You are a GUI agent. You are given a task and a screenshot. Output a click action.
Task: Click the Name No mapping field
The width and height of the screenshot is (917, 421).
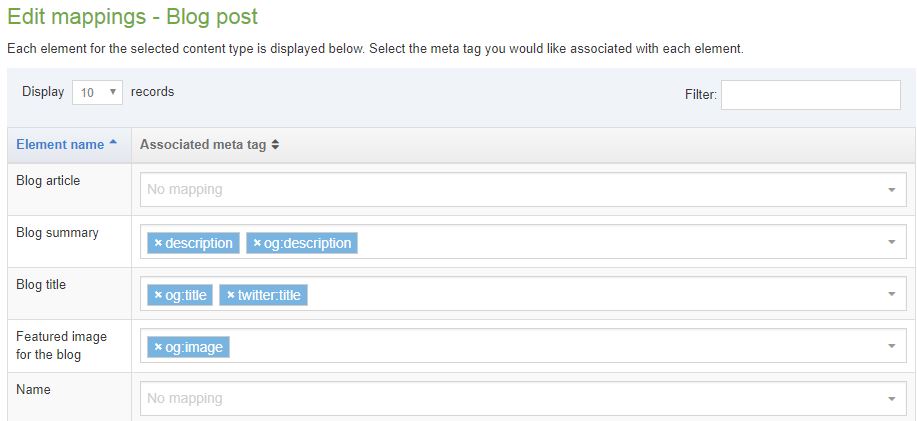click(x=500, y=398)
